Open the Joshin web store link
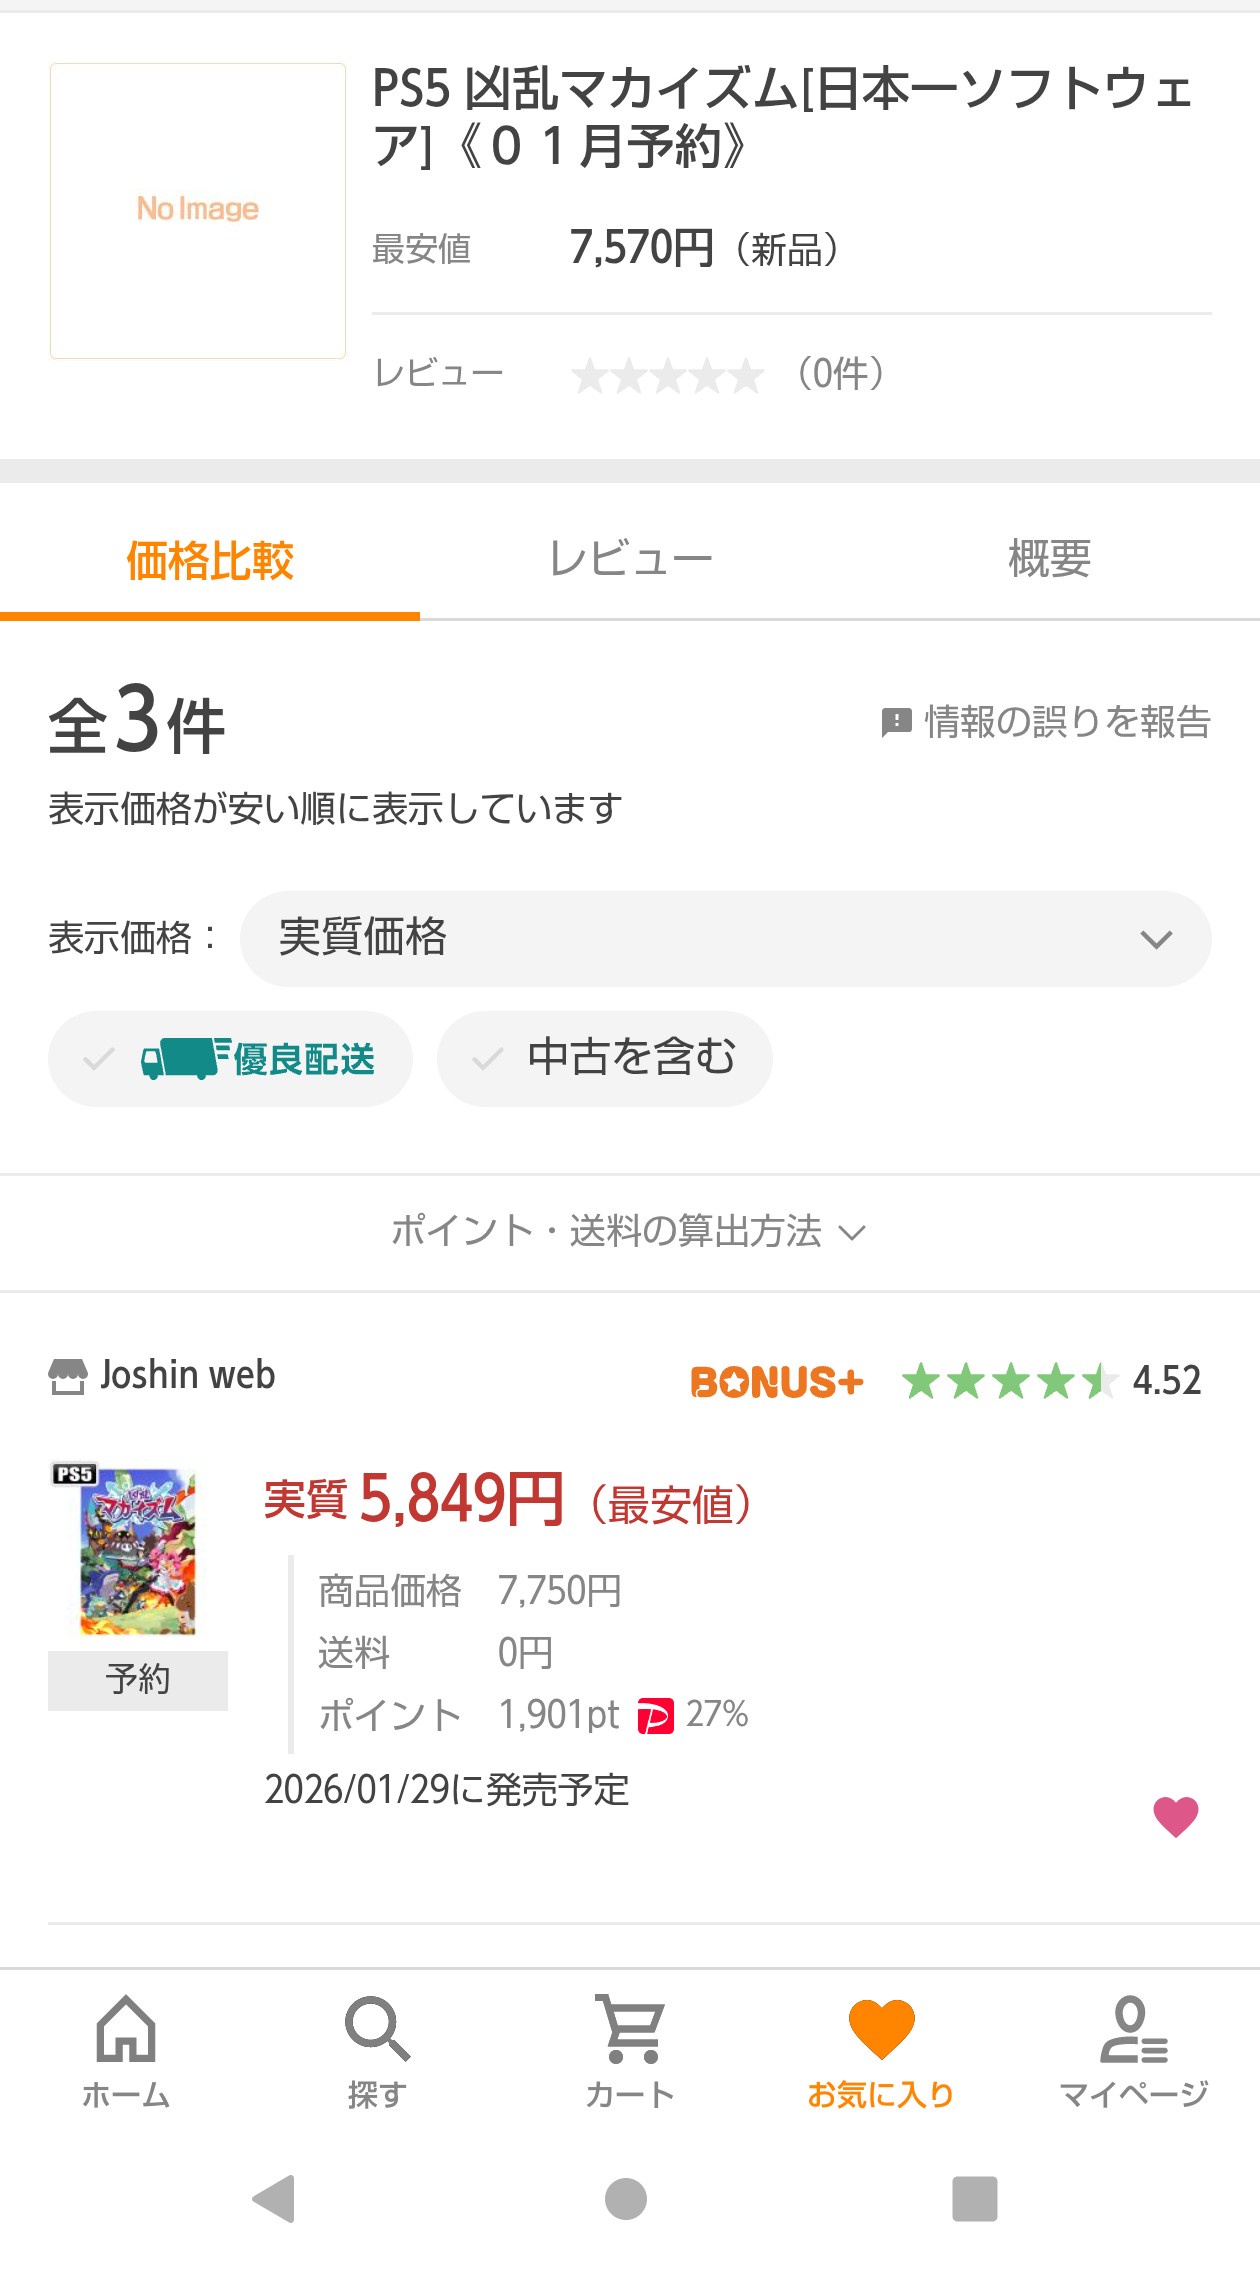 pos(186,1376)
